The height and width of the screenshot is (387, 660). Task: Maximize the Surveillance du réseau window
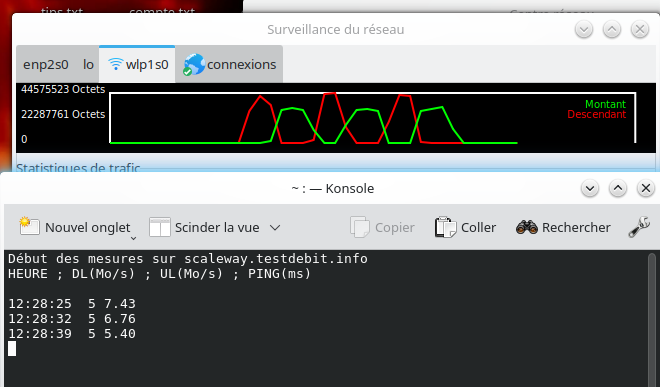(612, 29)
